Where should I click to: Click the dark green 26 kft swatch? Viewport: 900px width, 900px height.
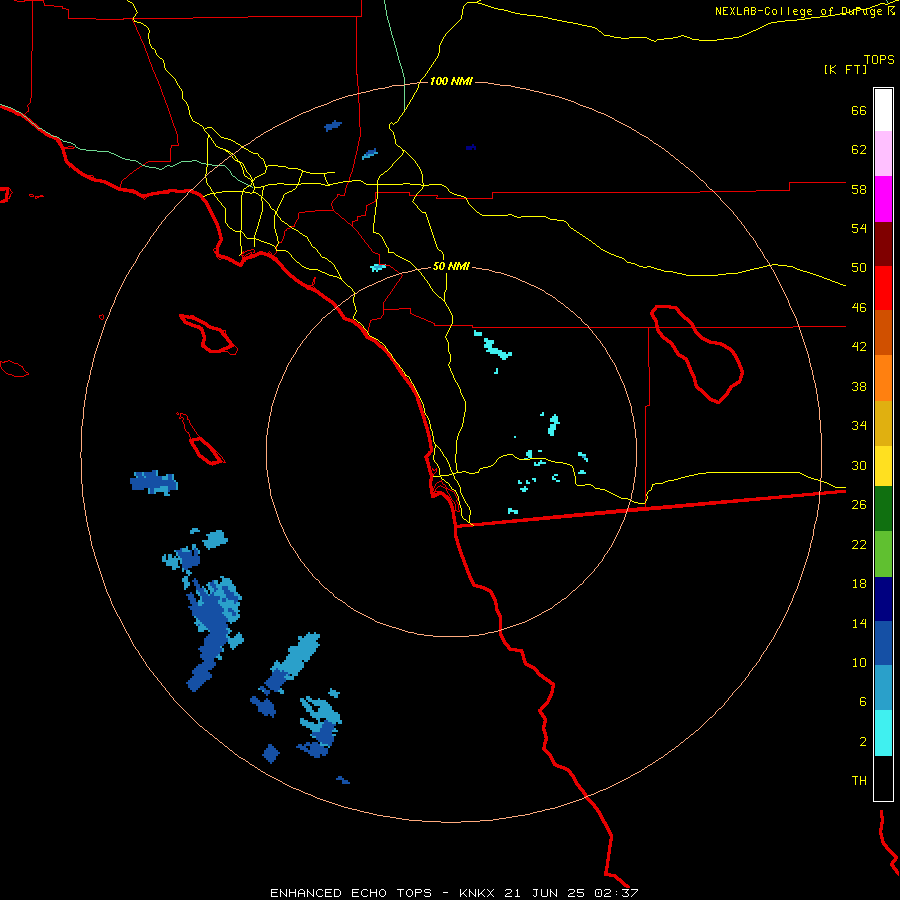pos(883,509)
